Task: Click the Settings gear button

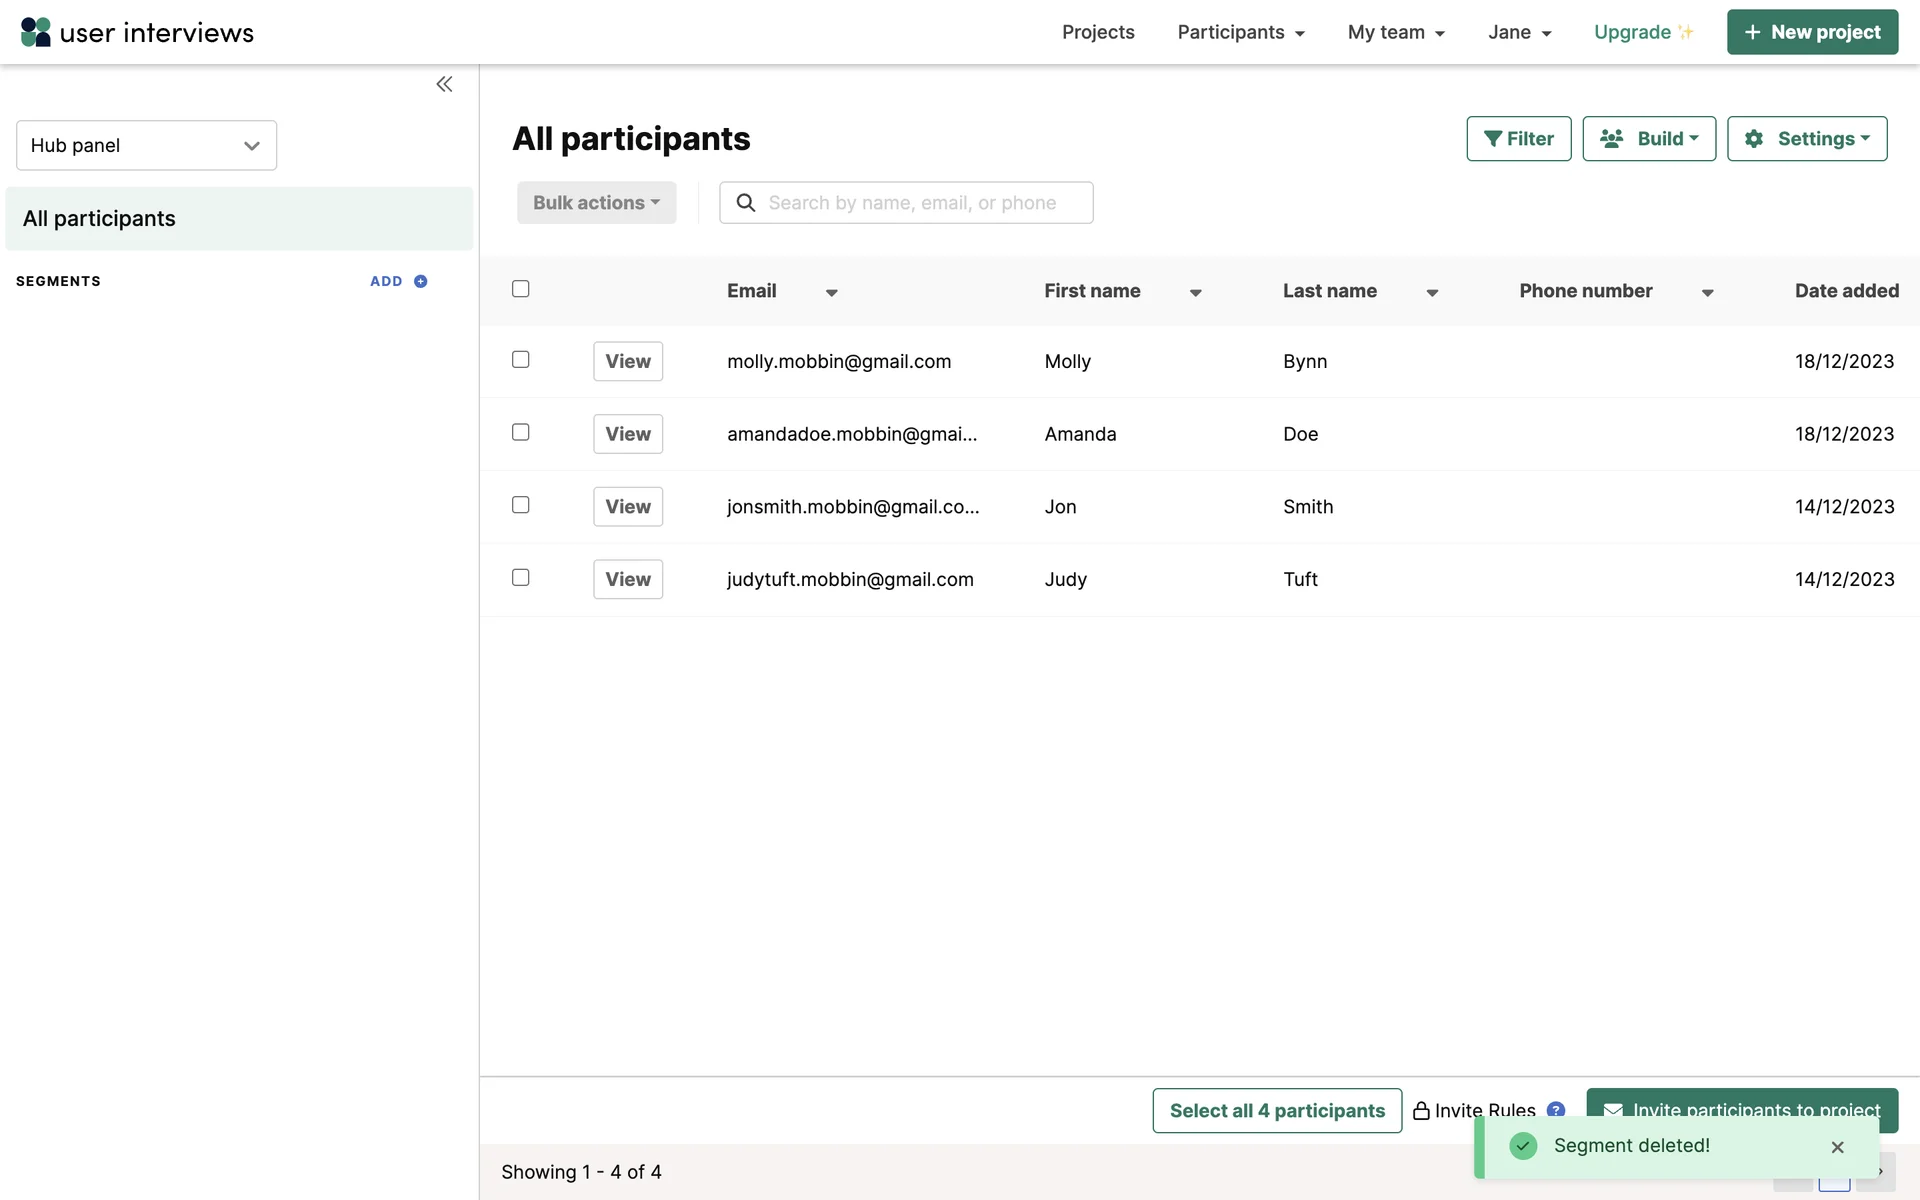Action: click(x=1806, y=139)
